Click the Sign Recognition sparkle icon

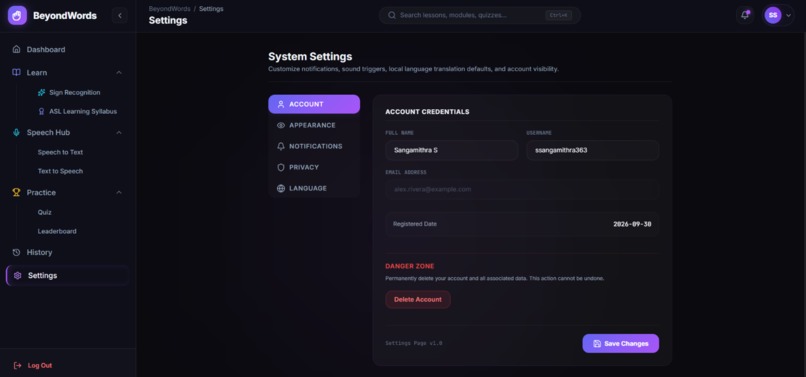point(42,93)
